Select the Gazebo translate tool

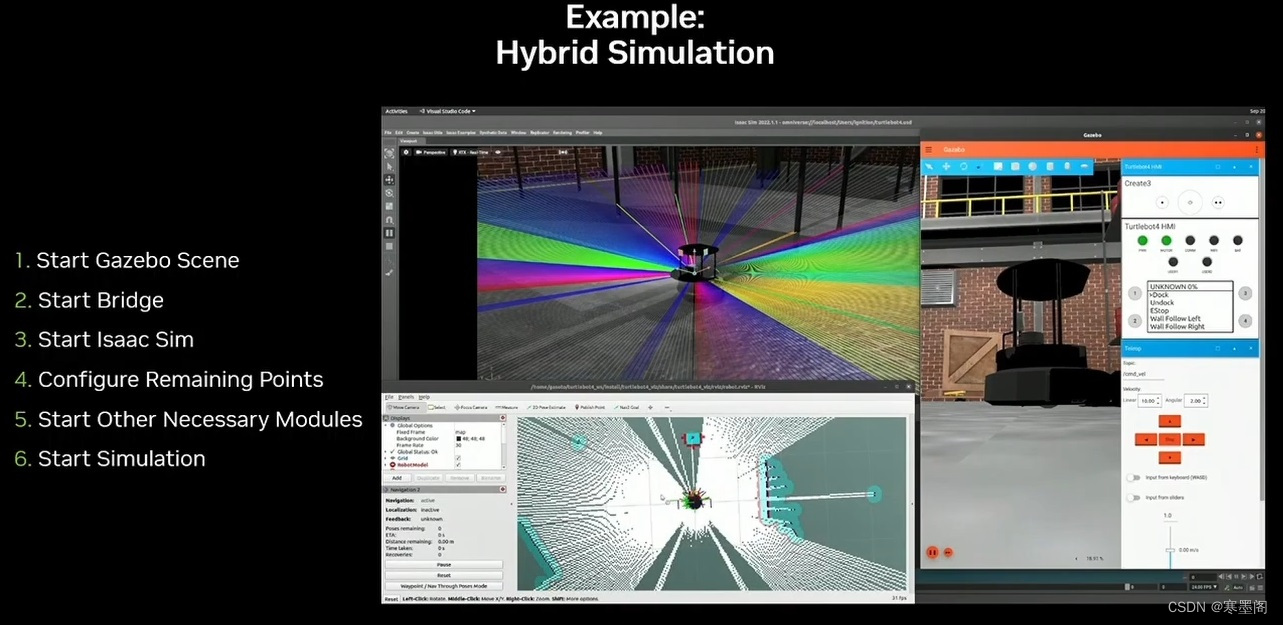click(946, 166)
